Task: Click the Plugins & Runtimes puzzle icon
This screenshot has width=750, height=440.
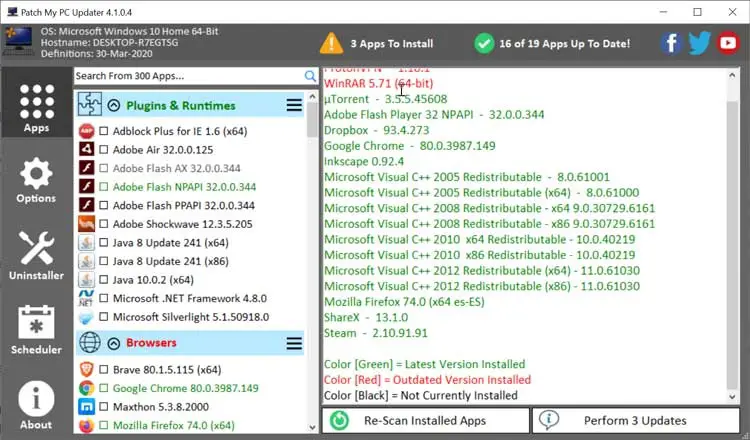Action: [x=89, y=104]
